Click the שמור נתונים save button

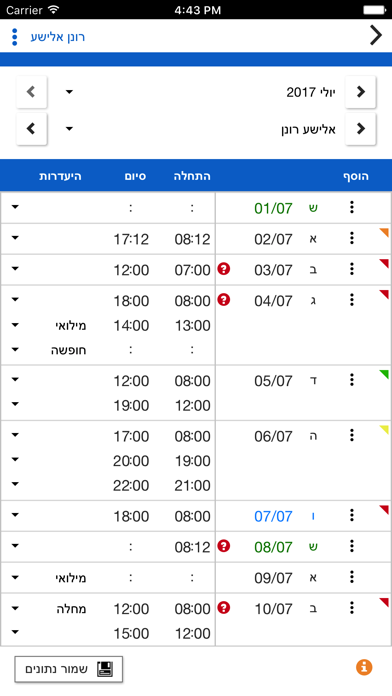(x=69, y=669)
